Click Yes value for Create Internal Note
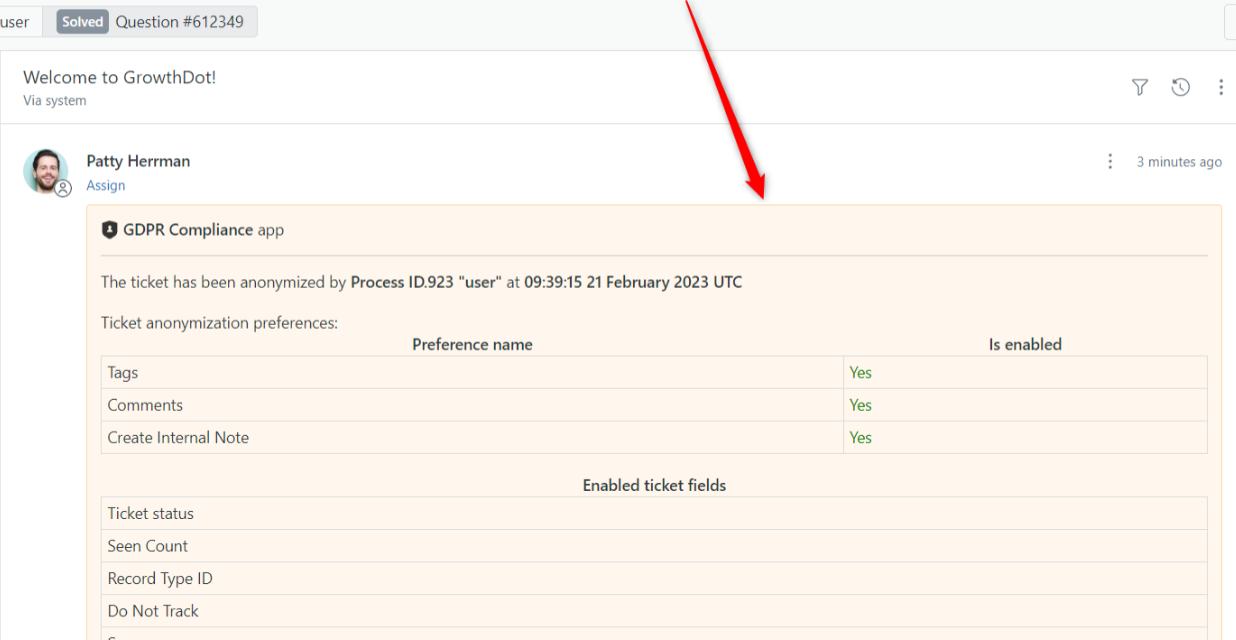Screen dimensions: 1236x640 point(861,437)
